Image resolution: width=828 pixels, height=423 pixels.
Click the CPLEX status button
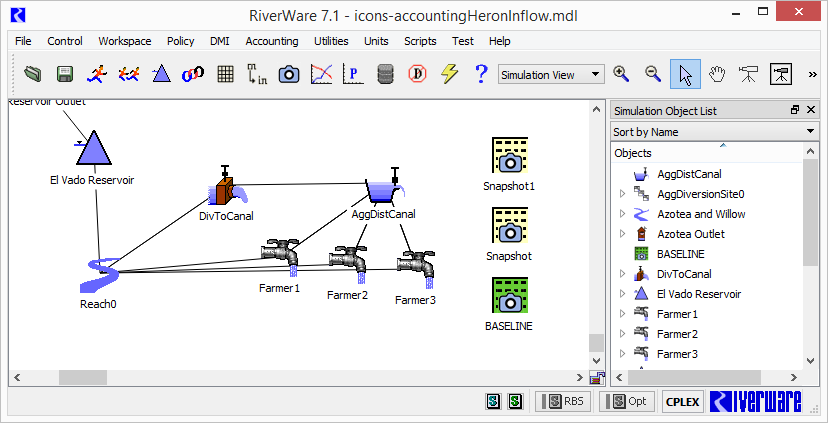(682, 401)
